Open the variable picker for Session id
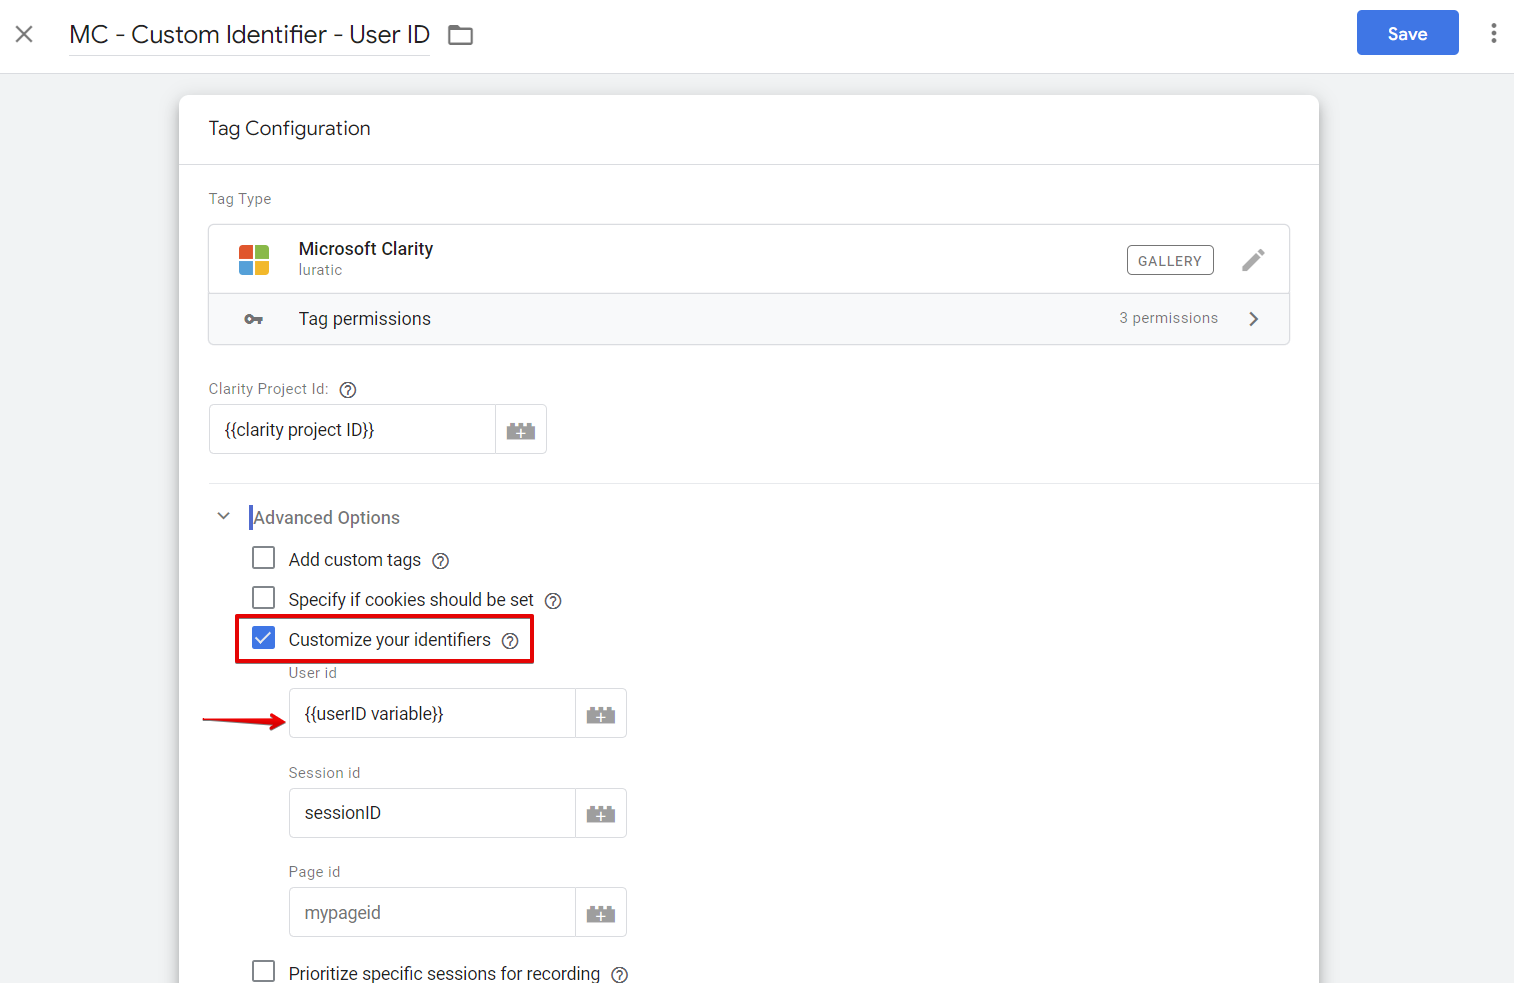This screenshot has height=983, width=1514. pos(600,813)
